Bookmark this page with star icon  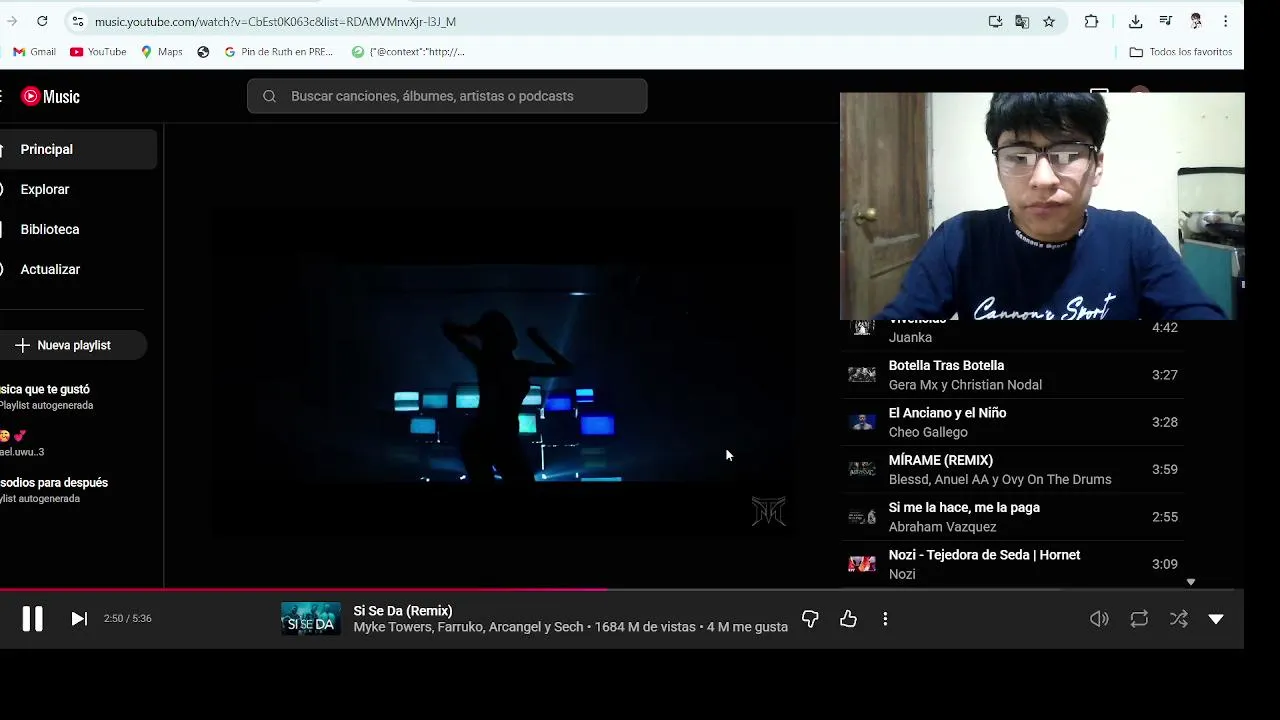point(1049,21)
